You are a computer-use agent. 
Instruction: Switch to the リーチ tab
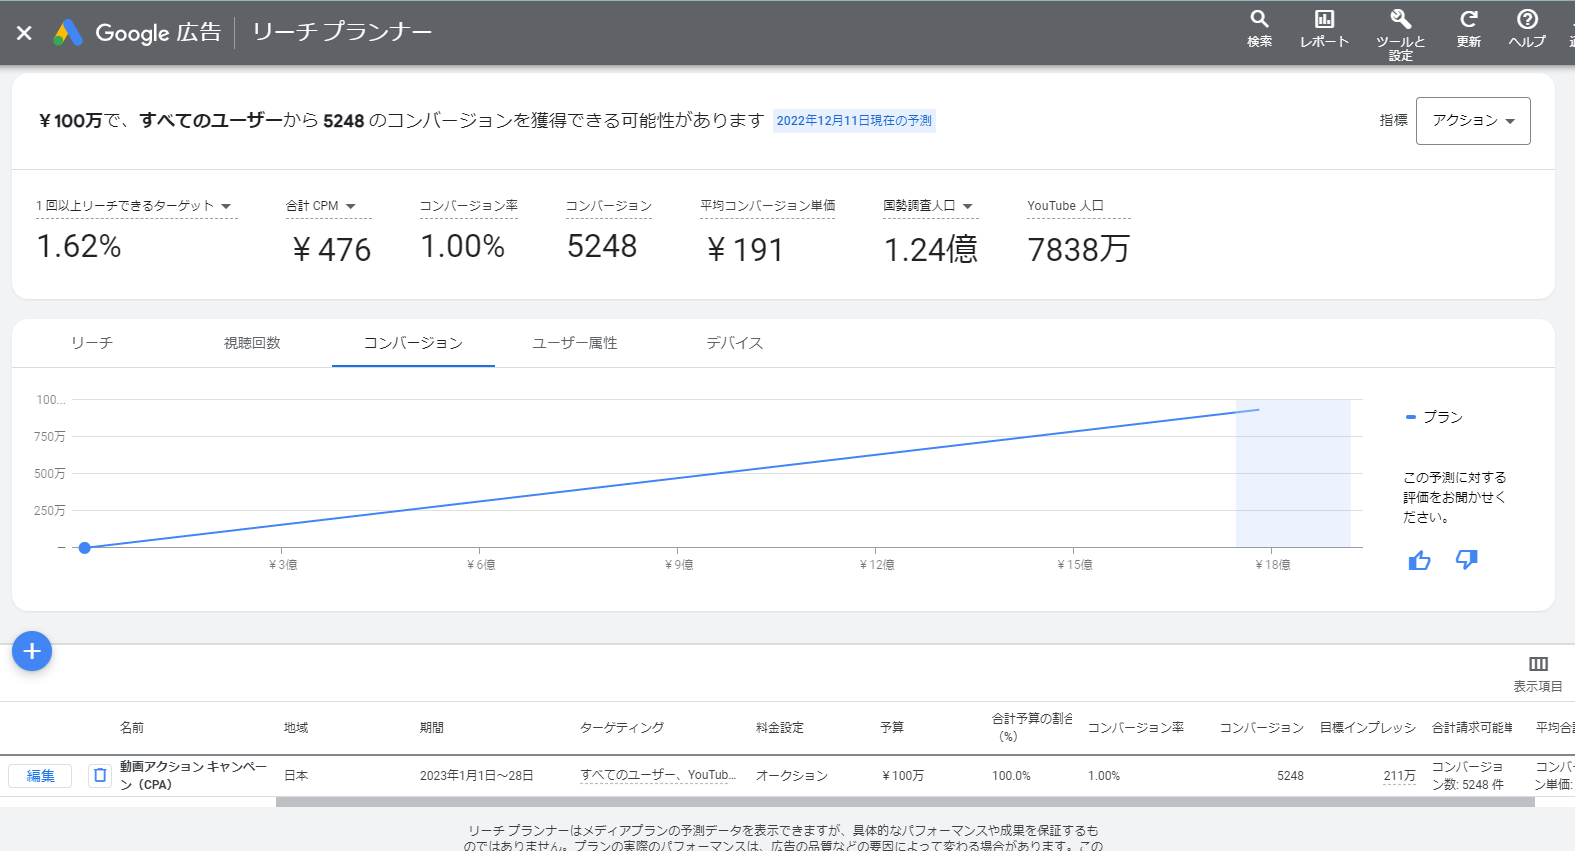coord(92,343)
